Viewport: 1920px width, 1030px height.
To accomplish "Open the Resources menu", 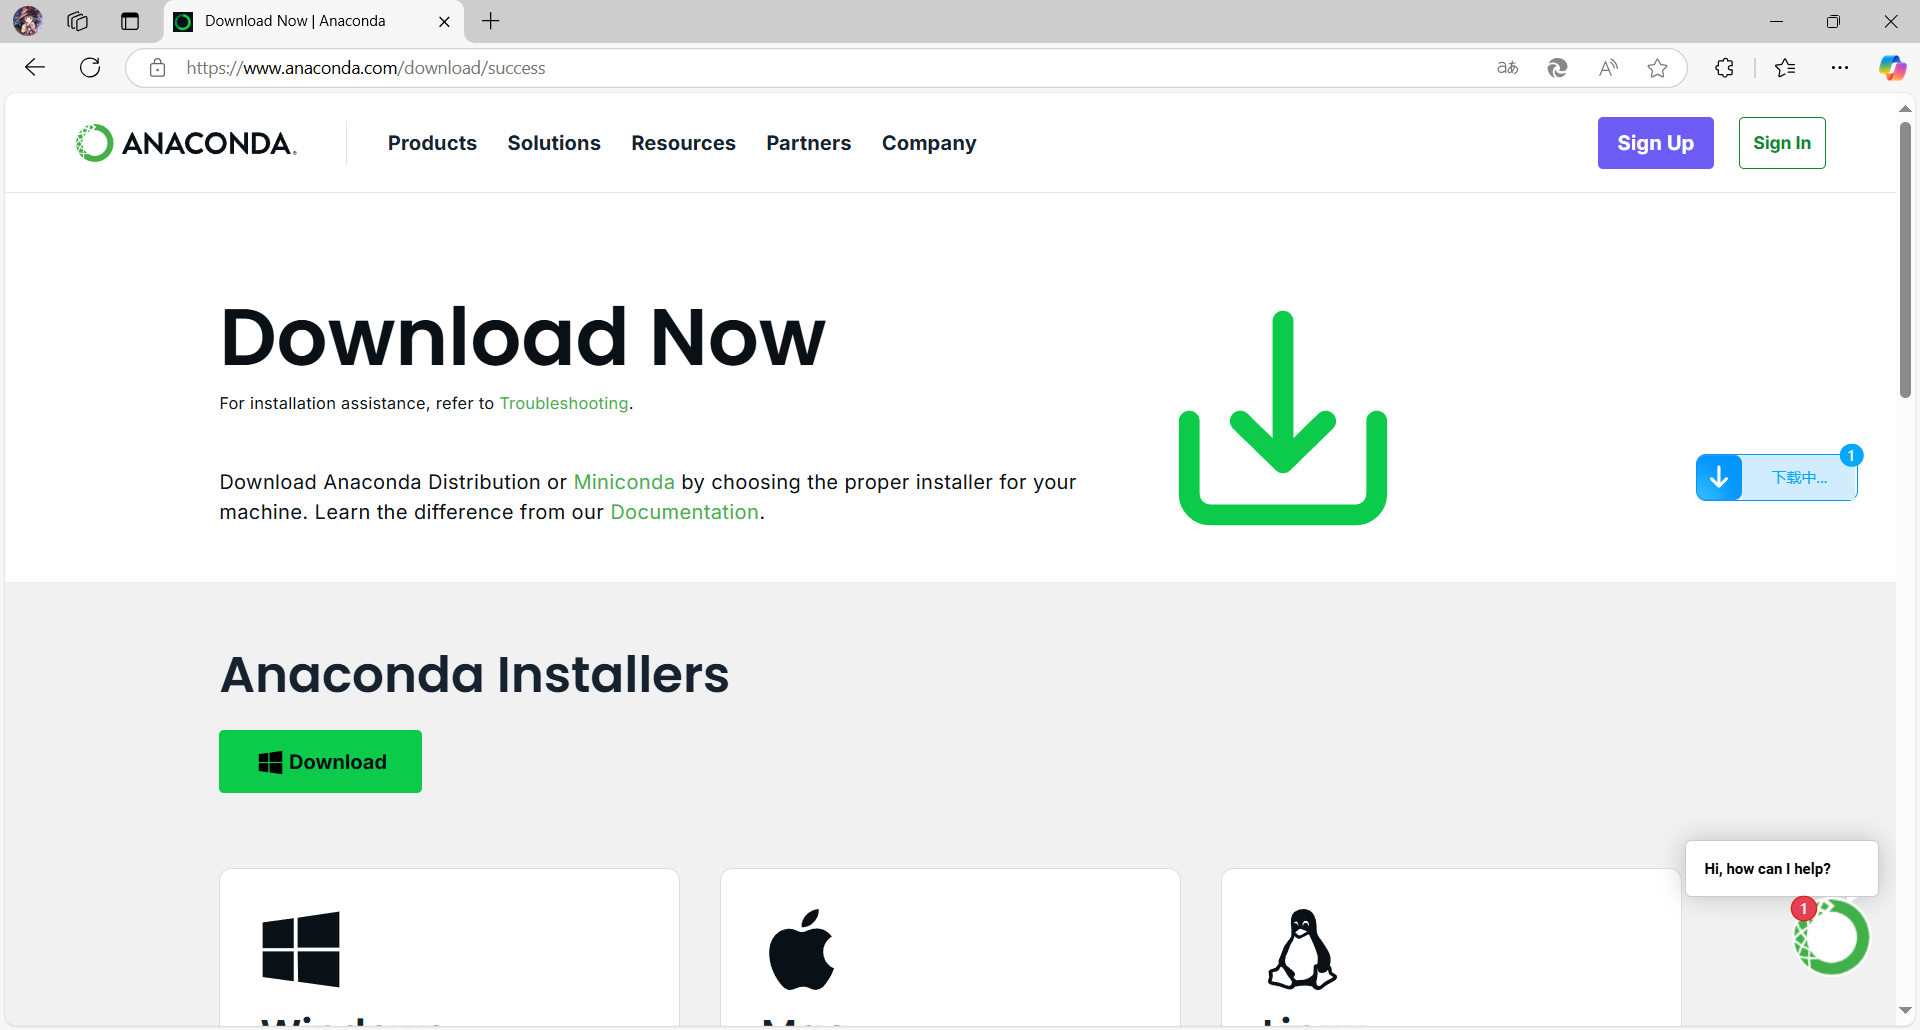I will pos(683,143).
